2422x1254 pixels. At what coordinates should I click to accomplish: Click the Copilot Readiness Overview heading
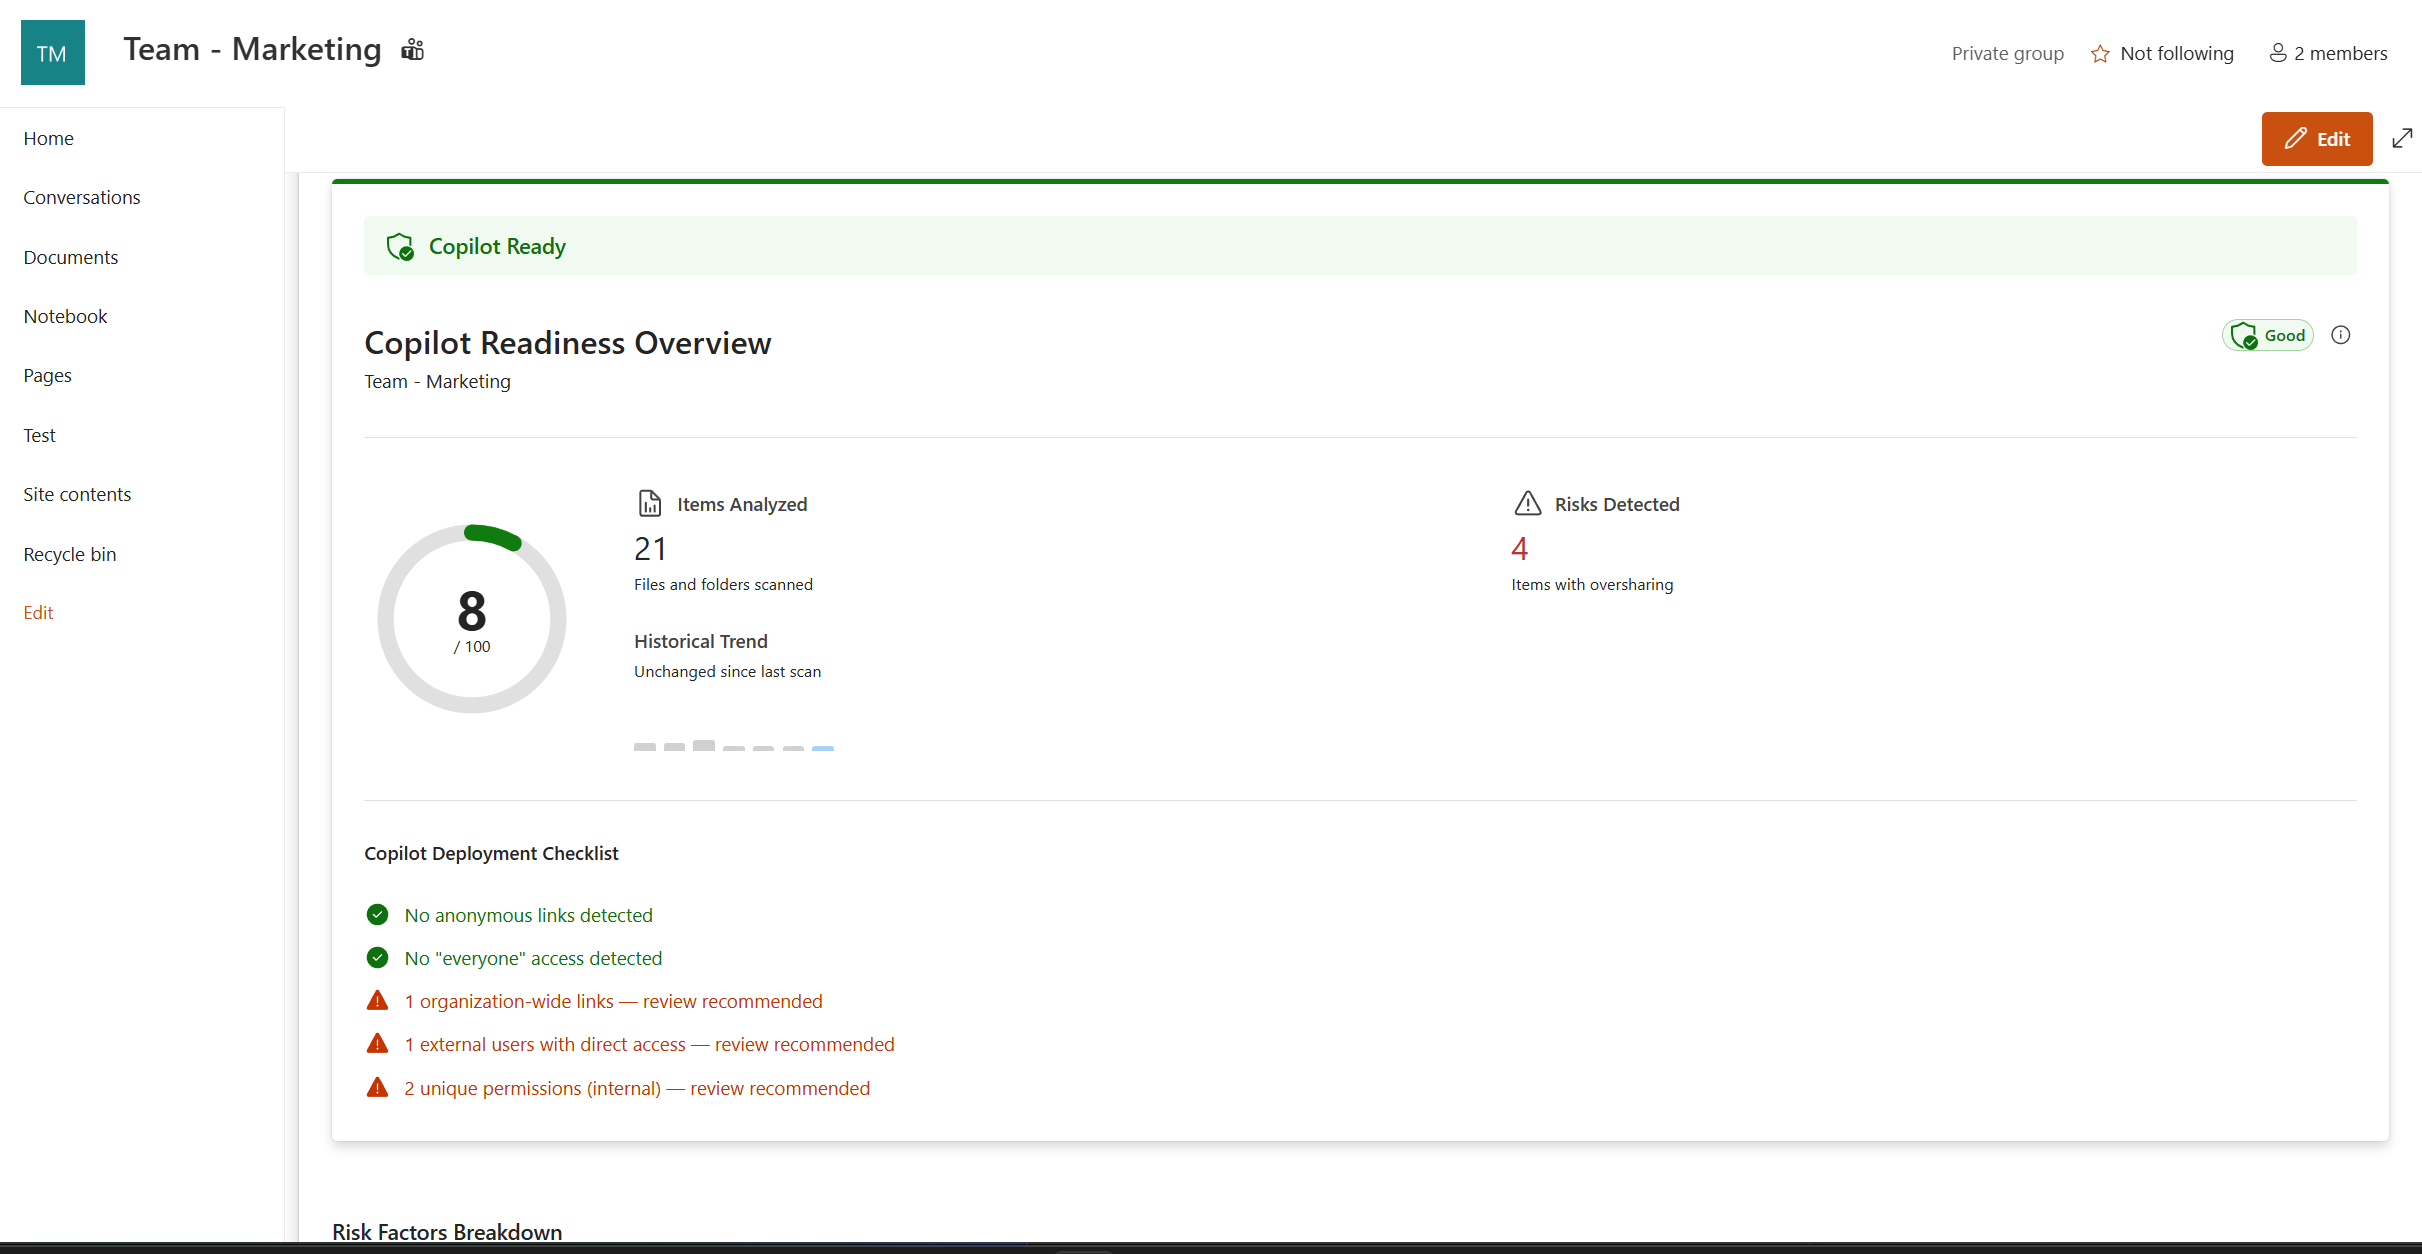(568, 343)
